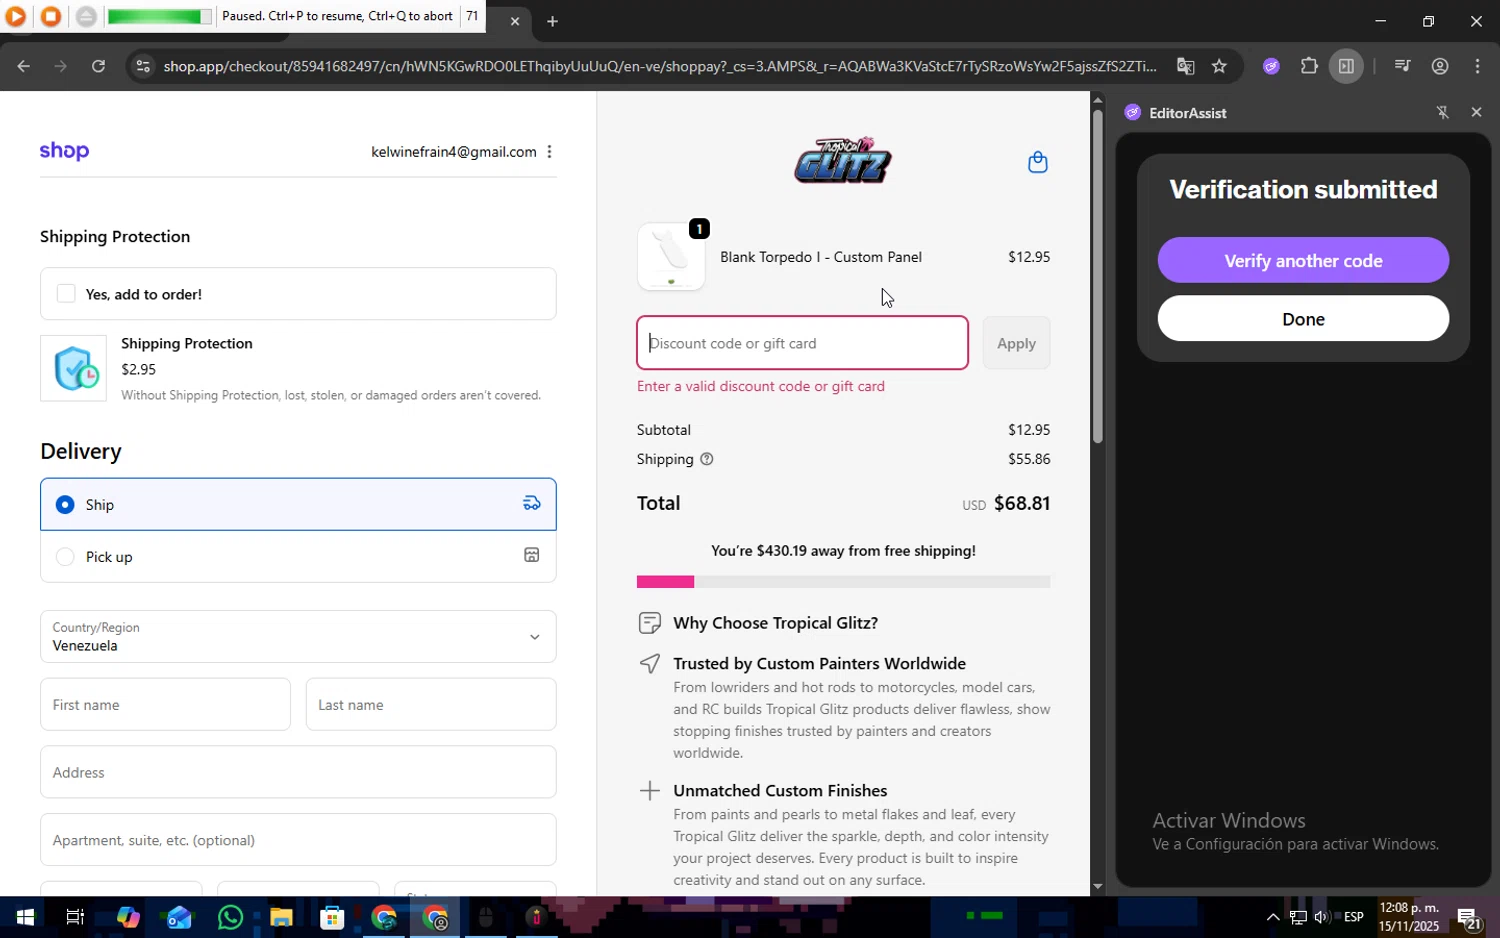The image size is (1500, 938).
Task: Translate this page icon
Action: click(1185, 66)
